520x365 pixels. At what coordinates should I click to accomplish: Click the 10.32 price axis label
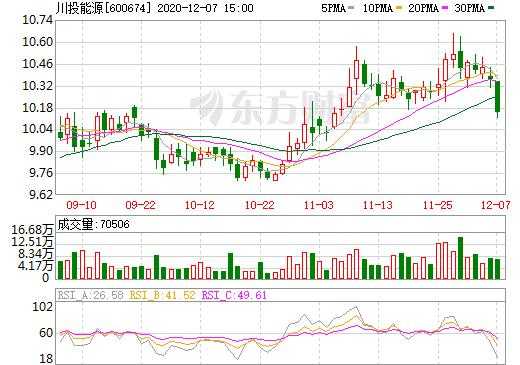[x=37, y=86]
